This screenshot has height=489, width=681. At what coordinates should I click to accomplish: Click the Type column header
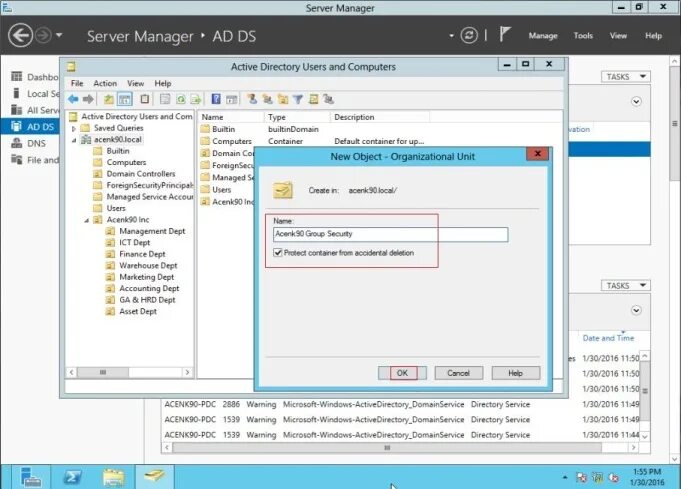[x=297, y=117]
